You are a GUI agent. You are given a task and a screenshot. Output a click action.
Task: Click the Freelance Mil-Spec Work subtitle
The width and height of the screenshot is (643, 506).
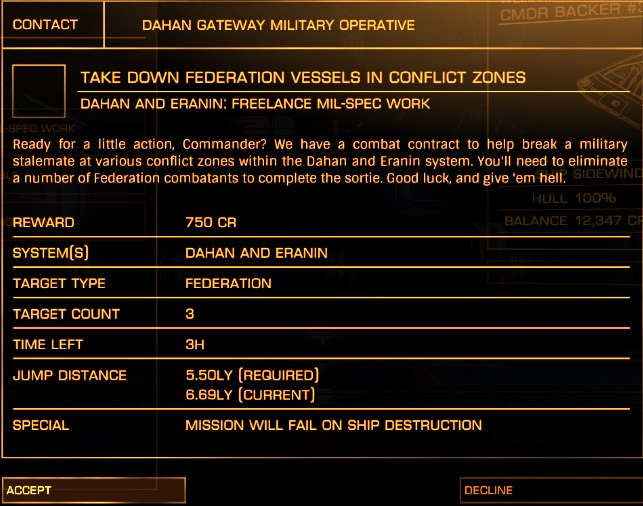[255, 103]
